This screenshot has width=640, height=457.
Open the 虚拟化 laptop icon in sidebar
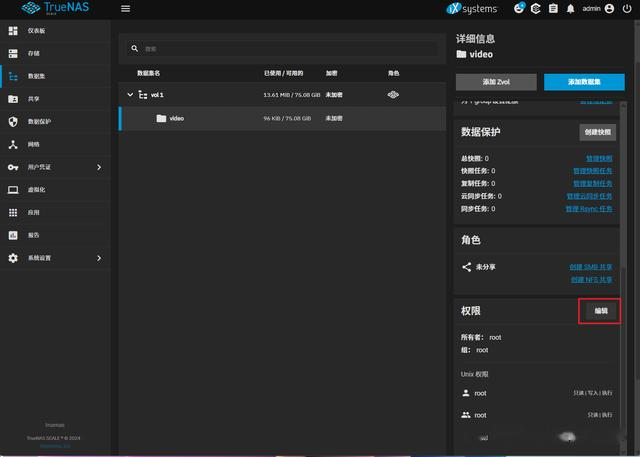pos(13,190)
